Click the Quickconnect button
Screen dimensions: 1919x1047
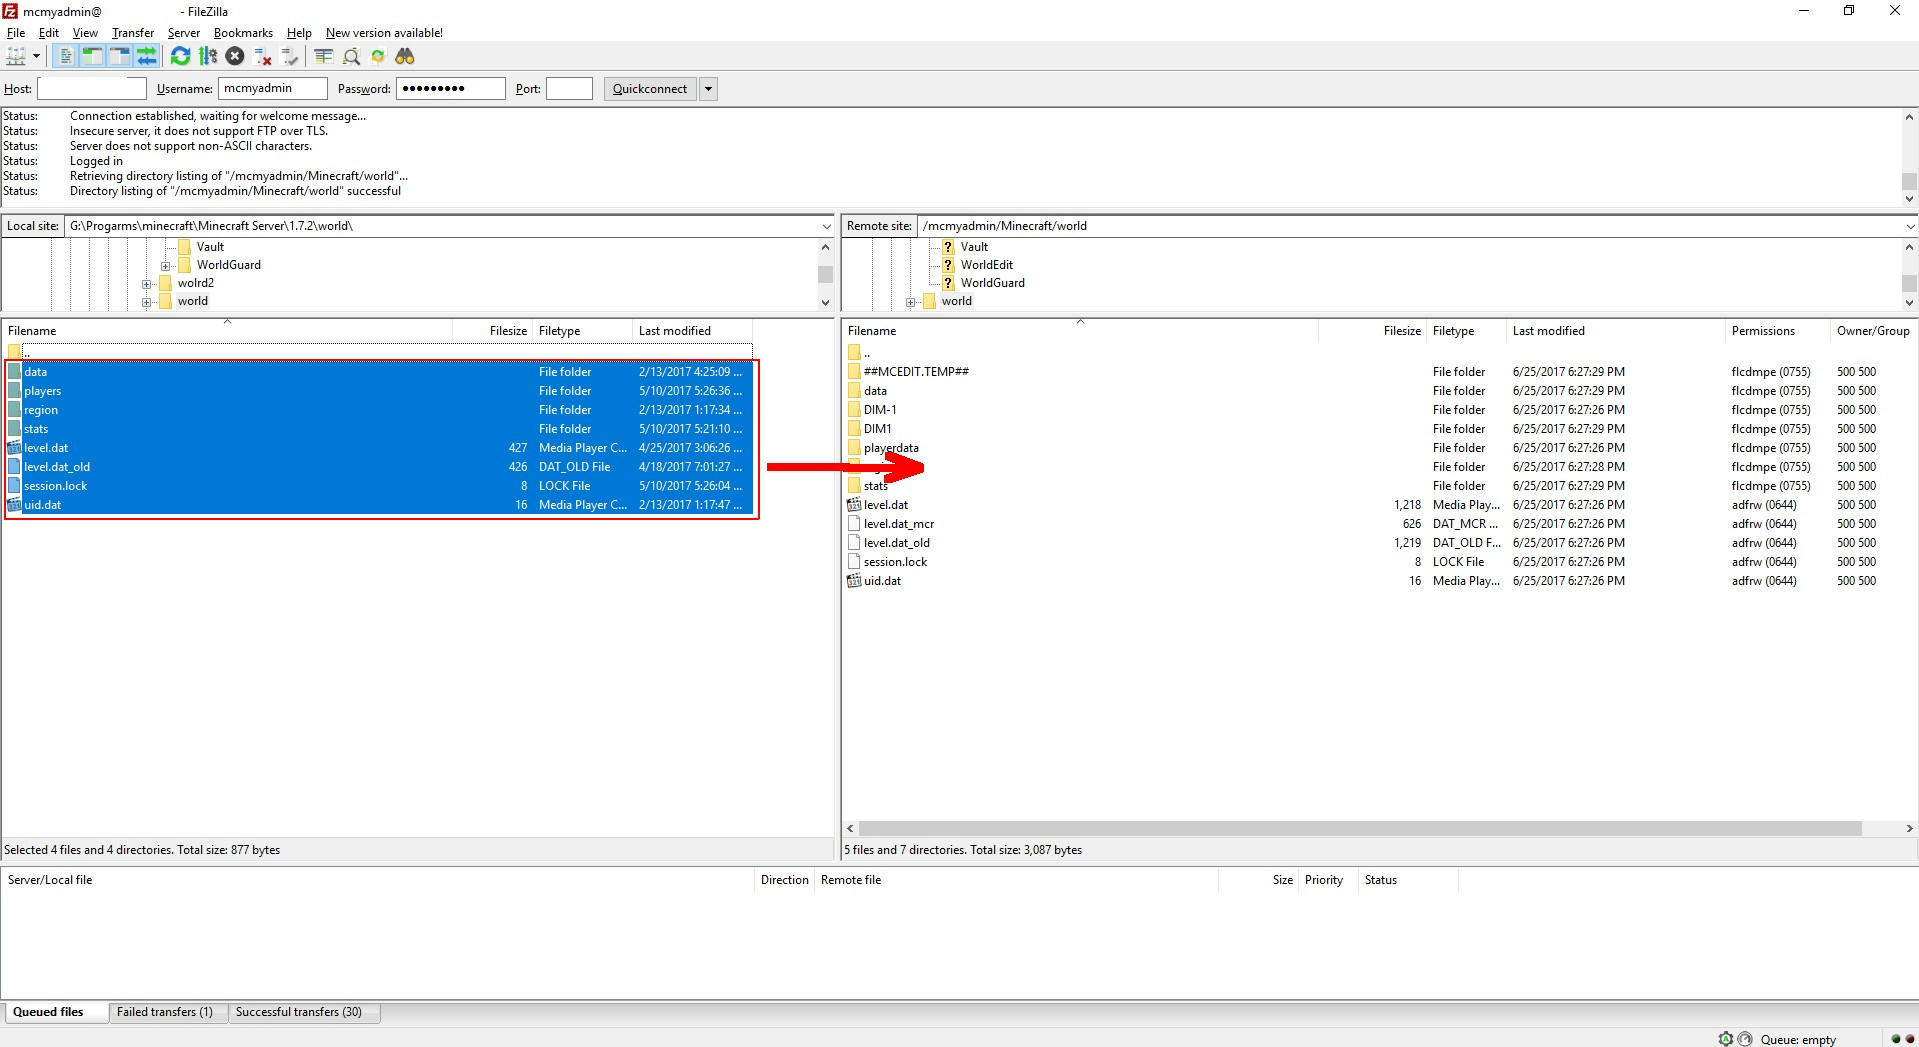[x=650, y=88]
